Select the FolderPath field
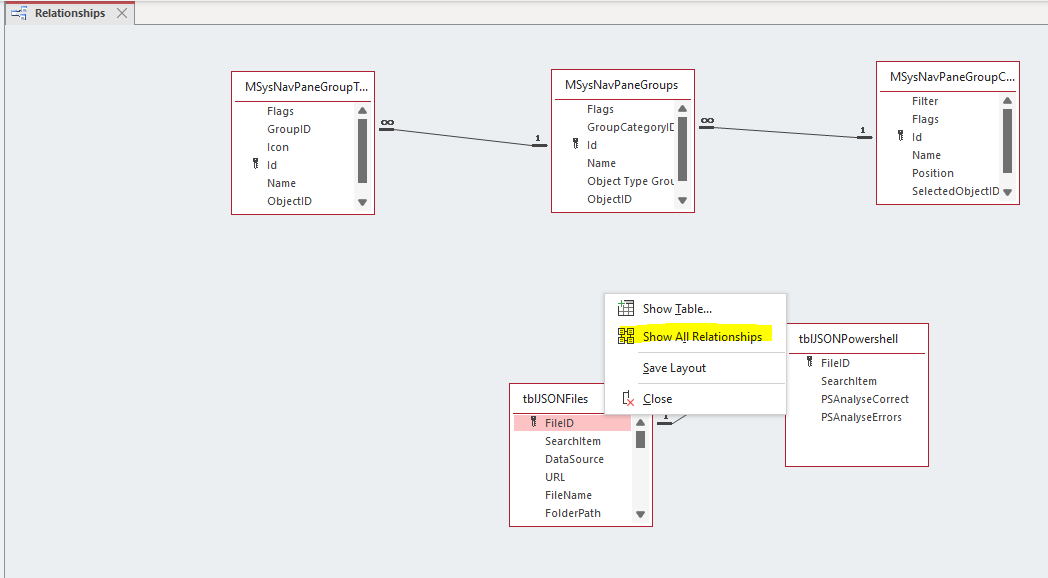Screen dimensions: 1048x578 573,513
